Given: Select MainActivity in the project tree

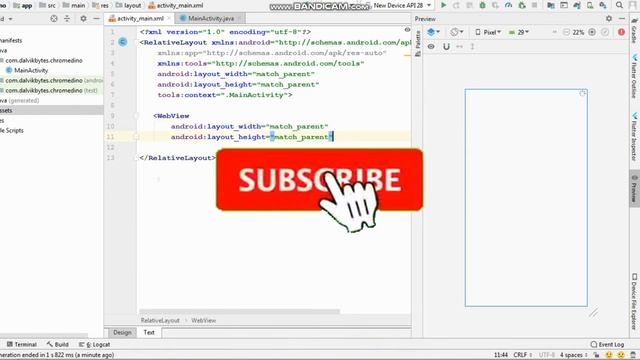Looking at the screenshot, I should tap(27, 70).
